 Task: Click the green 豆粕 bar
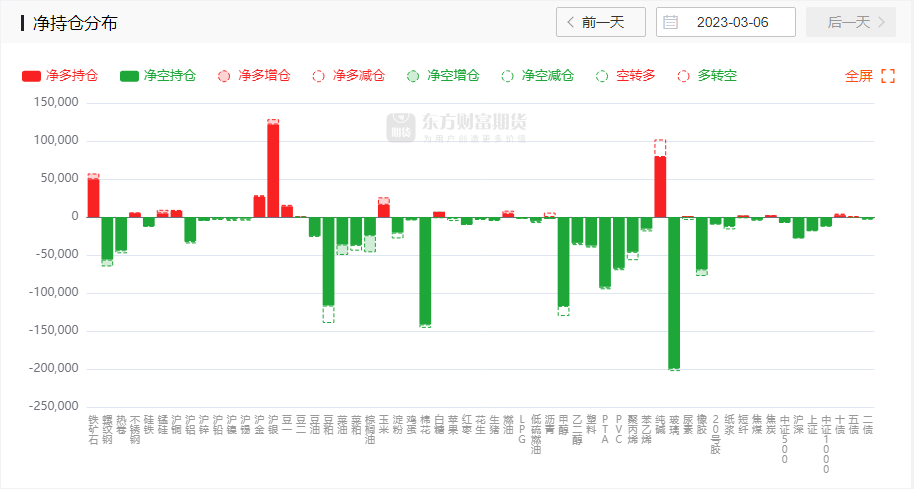coord(328,260)
